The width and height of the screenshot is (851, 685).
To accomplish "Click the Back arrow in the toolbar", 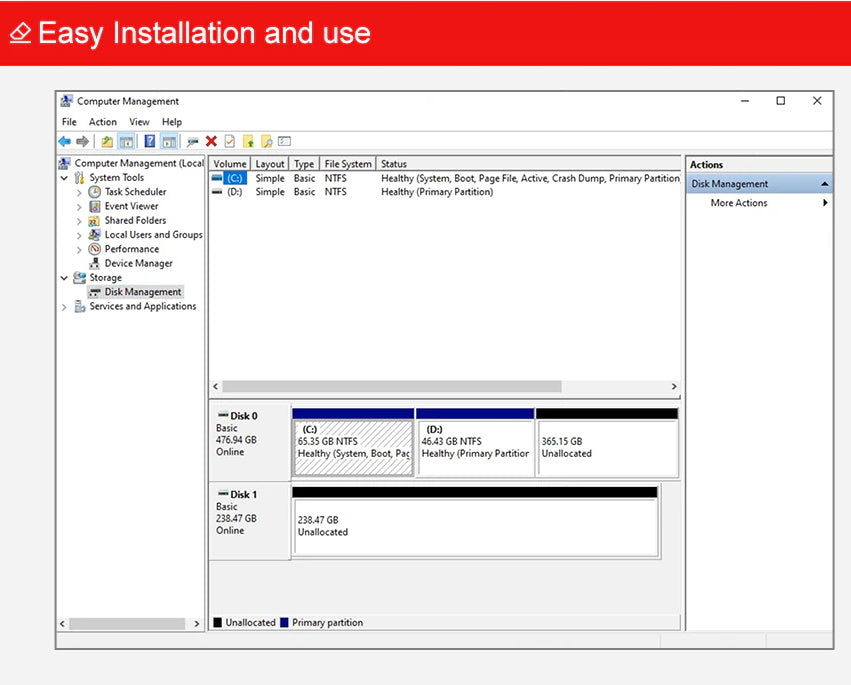I will tap(64, 142).
